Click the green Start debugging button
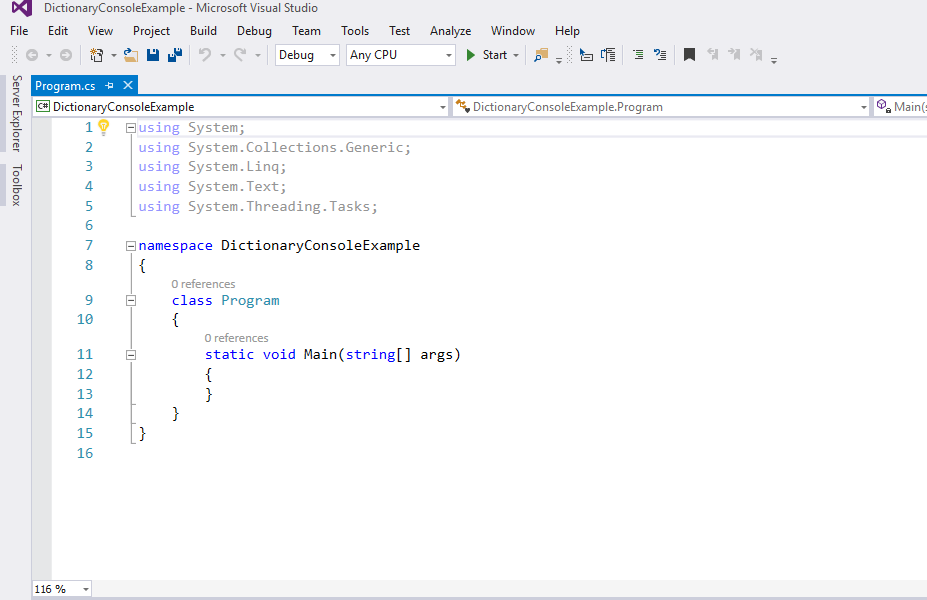The width and height of the screenshot is (927, 600). tap(470, 55)
